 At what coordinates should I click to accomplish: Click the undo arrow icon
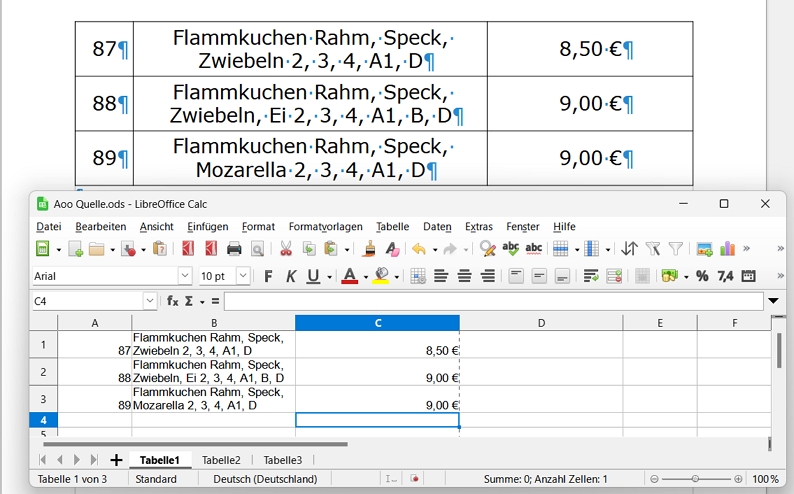tap(418, 249)
